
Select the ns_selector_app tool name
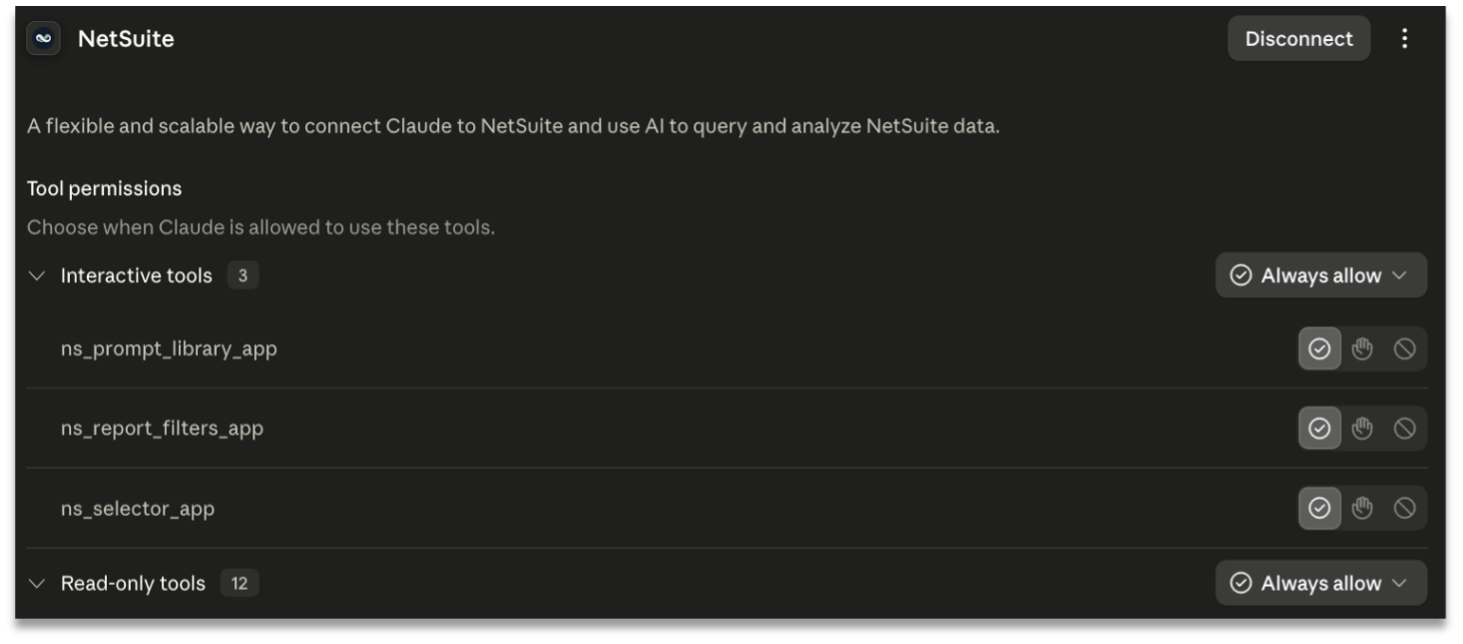(x=138, y=509)
